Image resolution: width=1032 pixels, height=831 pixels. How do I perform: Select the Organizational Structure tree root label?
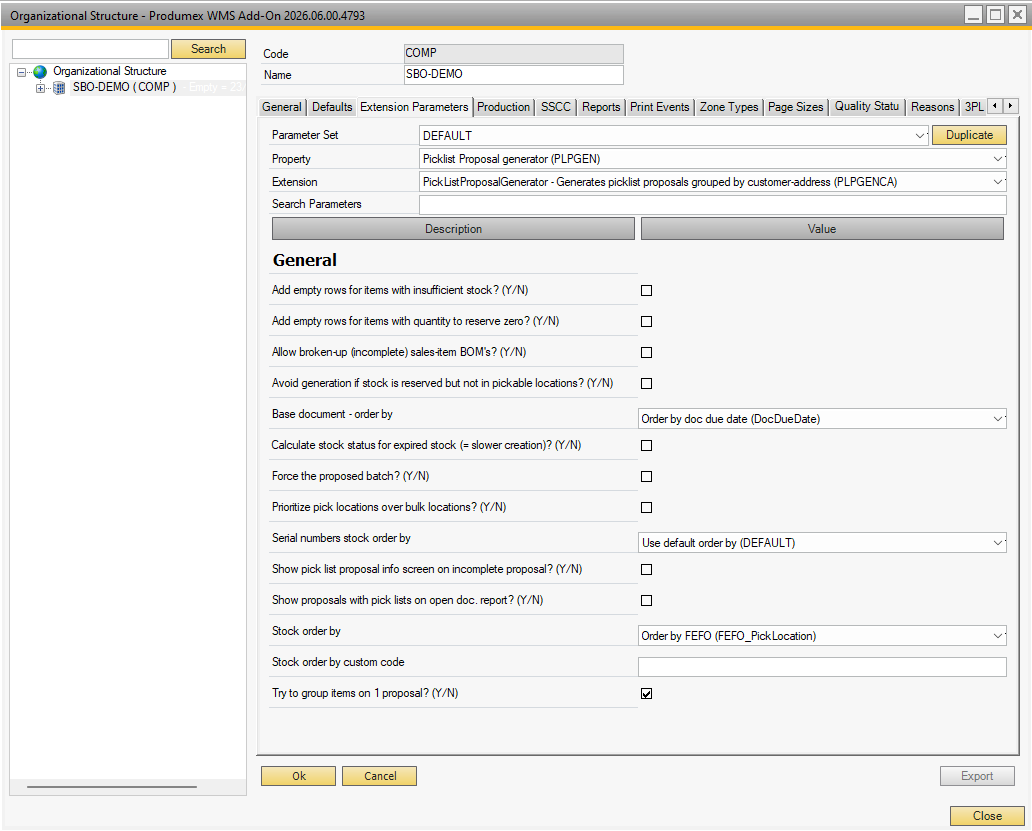click(x=109, y=71)
